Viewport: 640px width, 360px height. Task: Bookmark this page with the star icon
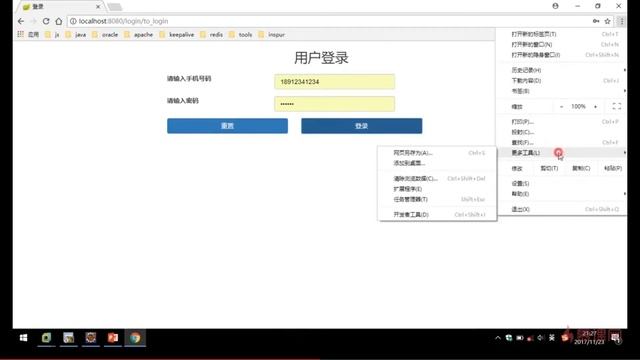607,21
